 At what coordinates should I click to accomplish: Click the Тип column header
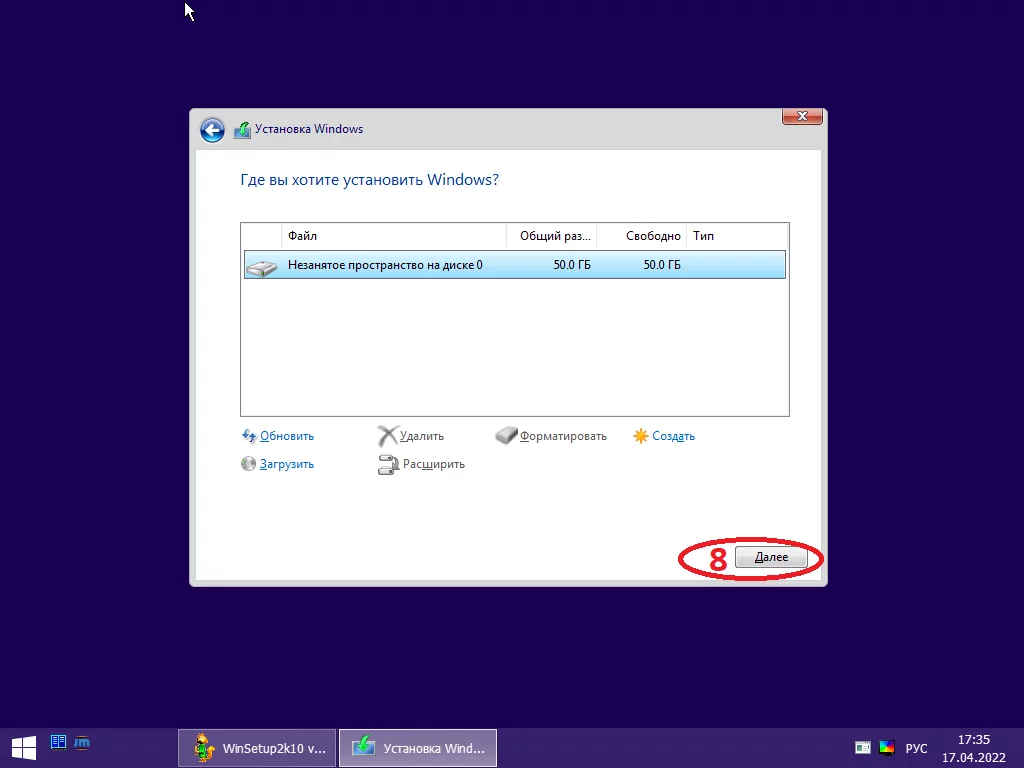(x=737, y=236)
